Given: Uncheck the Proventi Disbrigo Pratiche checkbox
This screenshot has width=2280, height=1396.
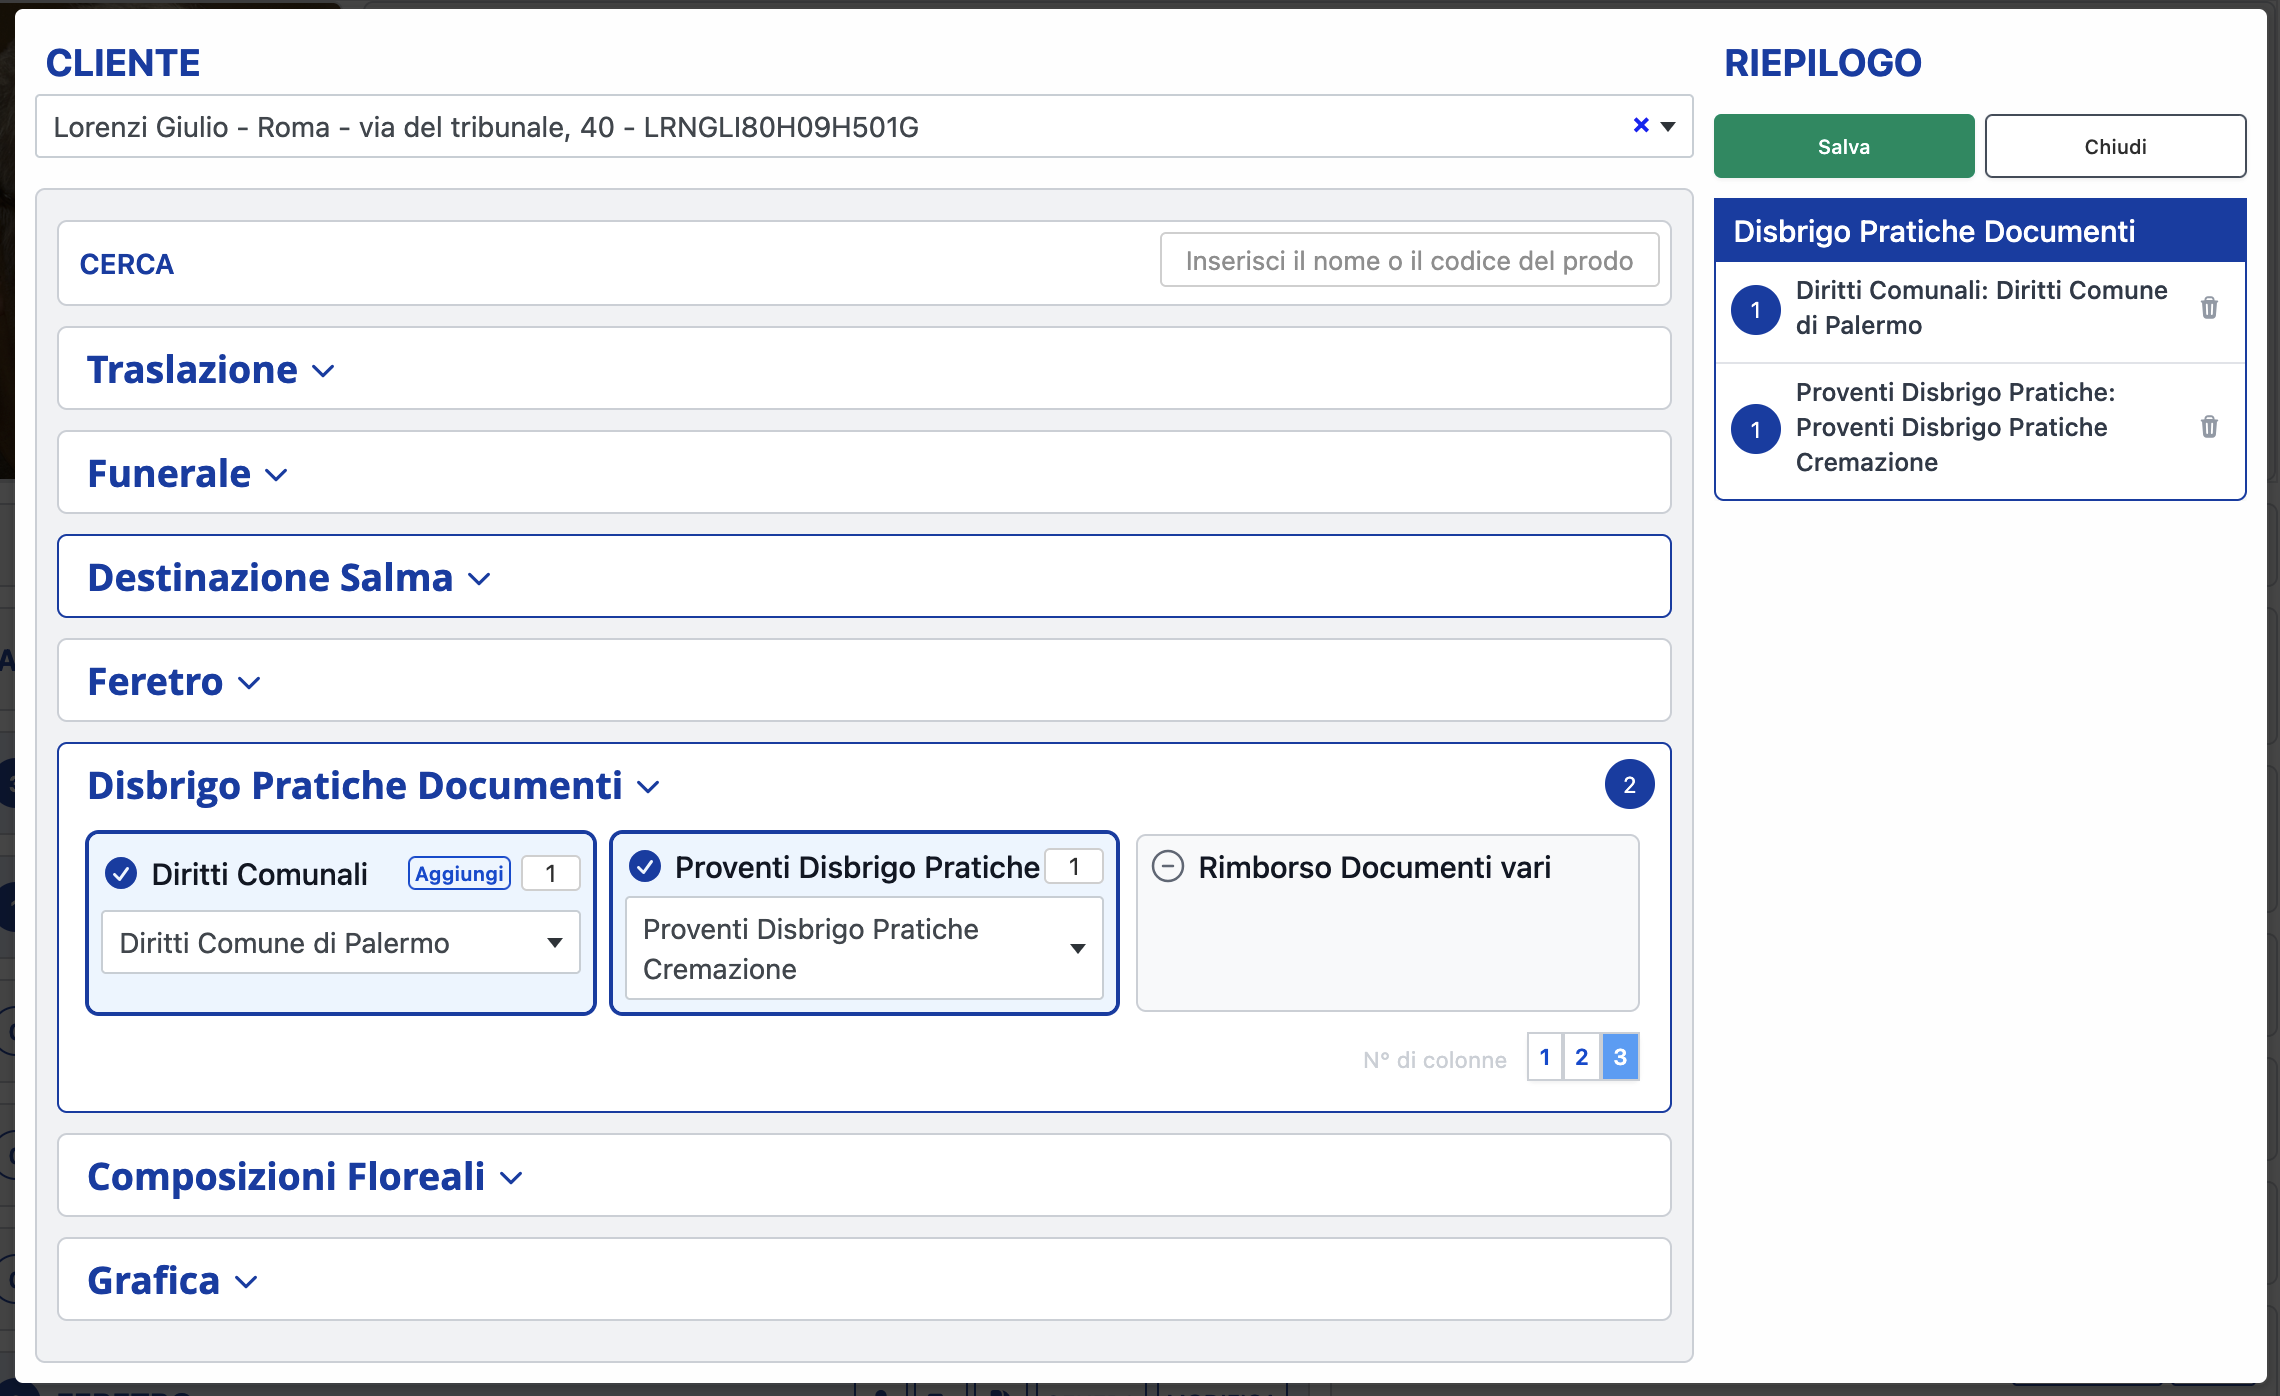Looking at the screenshot, I should click(x=645, y=866).
